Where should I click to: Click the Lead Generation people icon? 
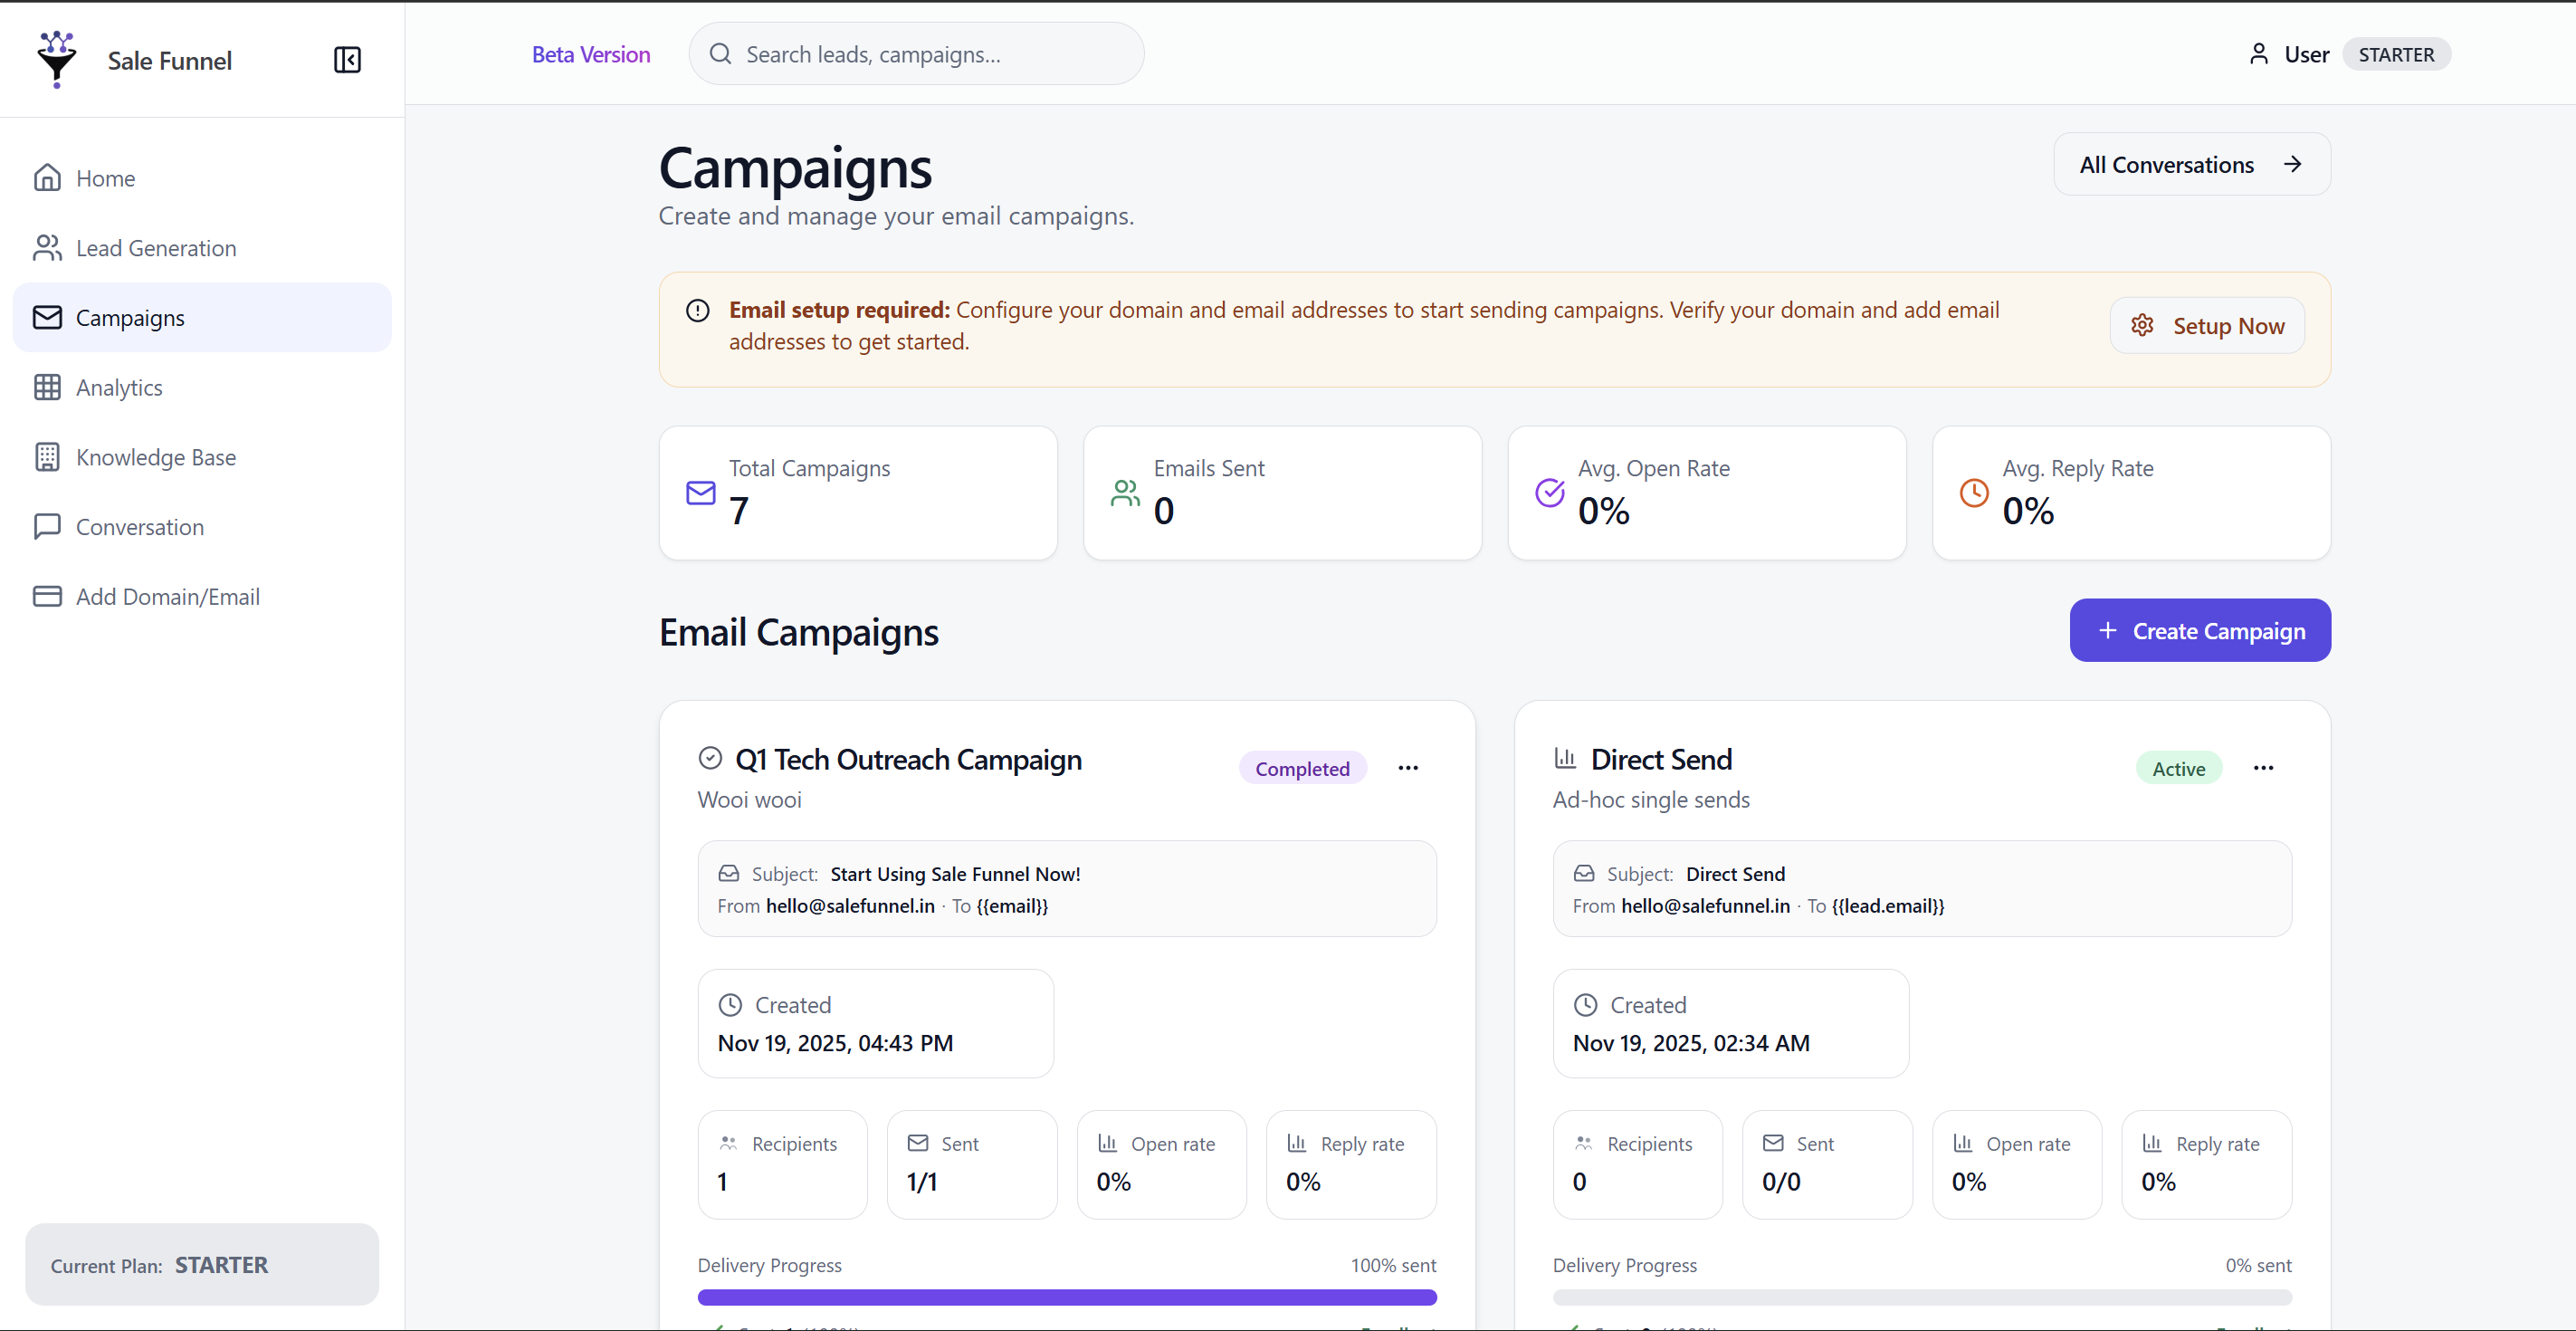pos(47,248)
